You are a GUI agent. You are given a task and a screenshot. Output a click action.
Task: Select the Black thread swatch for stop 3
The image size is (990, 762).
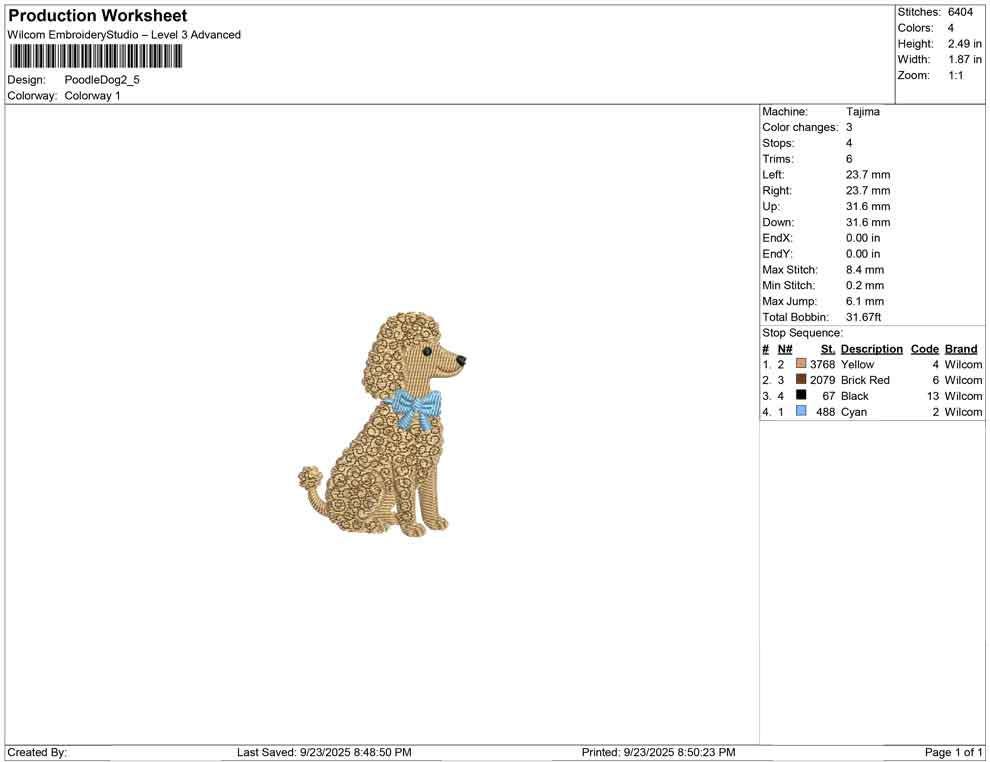(x=800, y=396)
